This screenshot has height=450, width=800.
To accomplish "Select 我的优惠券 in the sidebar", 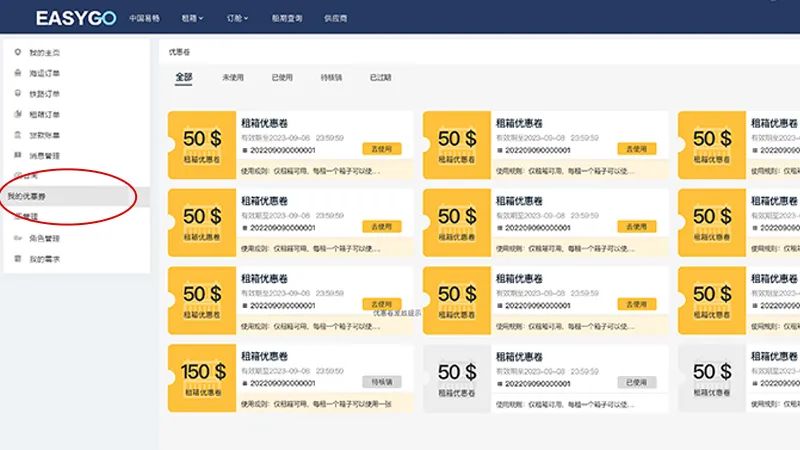I will (28, 196).
